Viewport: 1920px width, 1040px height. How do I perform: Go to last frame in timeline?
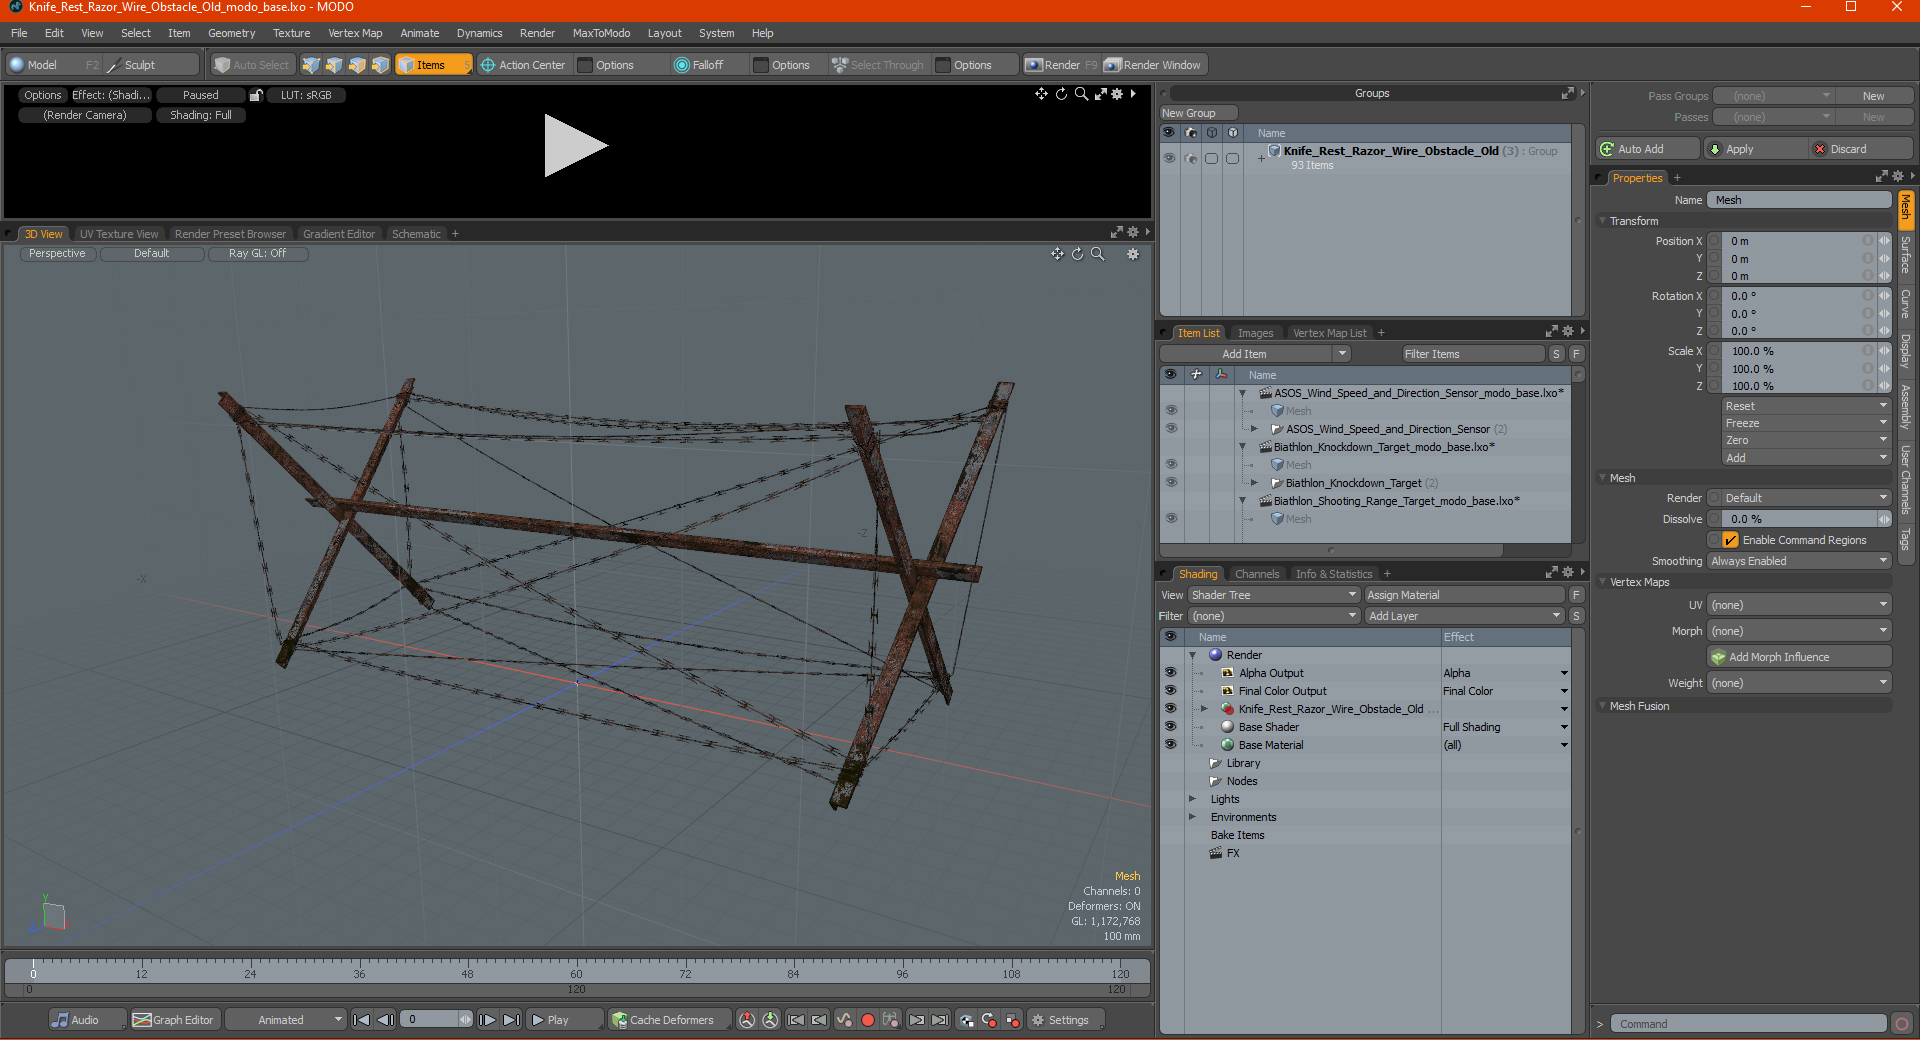tap(511, 1020)
